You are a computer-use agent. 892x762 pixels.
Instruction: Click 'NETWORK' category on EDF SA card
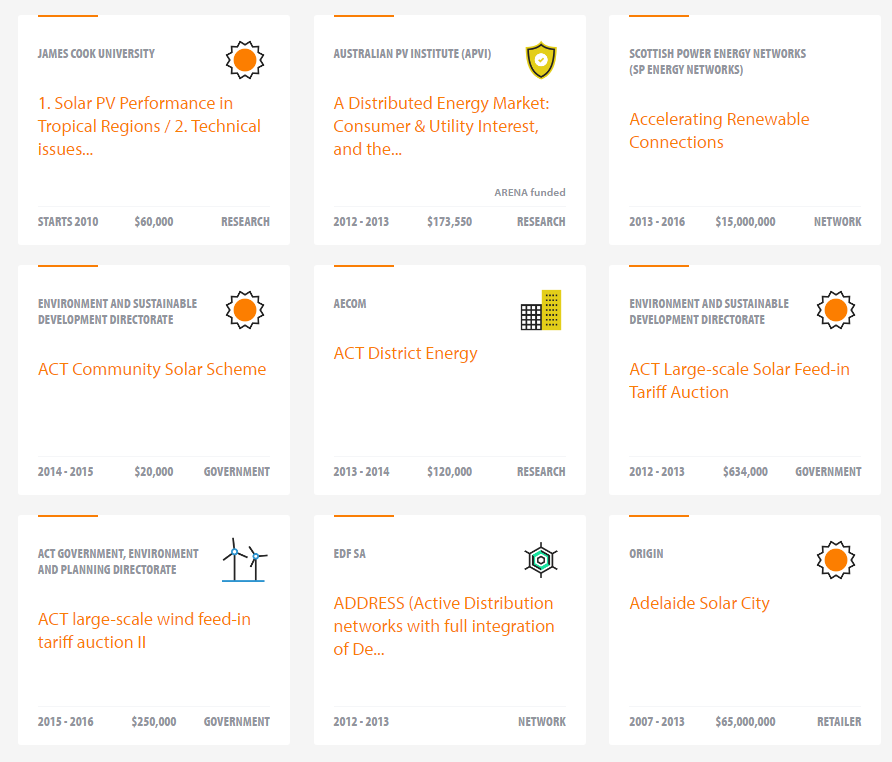(x=542, y=721)
